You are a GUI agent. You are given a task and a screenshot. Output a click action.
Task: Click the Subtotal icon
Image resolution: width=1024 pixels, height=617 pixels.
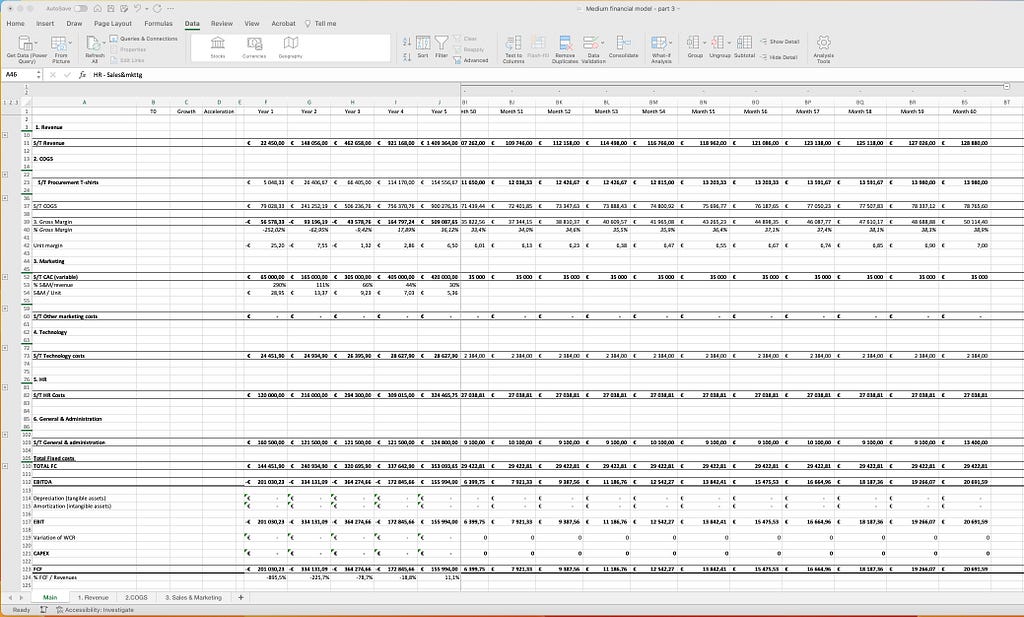pyautogui.click(x=744, y=42)
